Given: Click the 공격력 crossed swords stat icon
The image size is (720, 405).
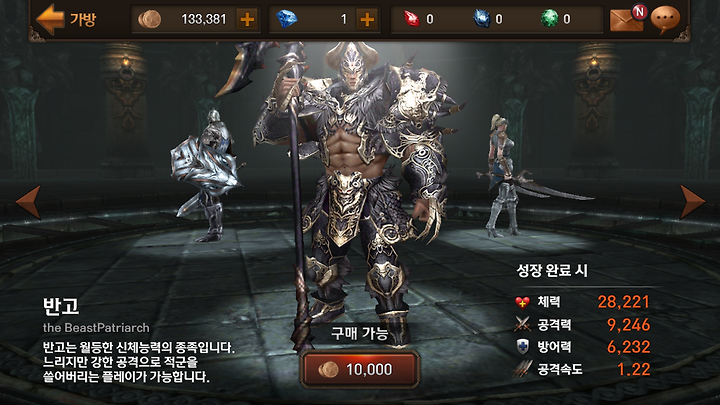Looking at the screenshot, I should 522,324.
